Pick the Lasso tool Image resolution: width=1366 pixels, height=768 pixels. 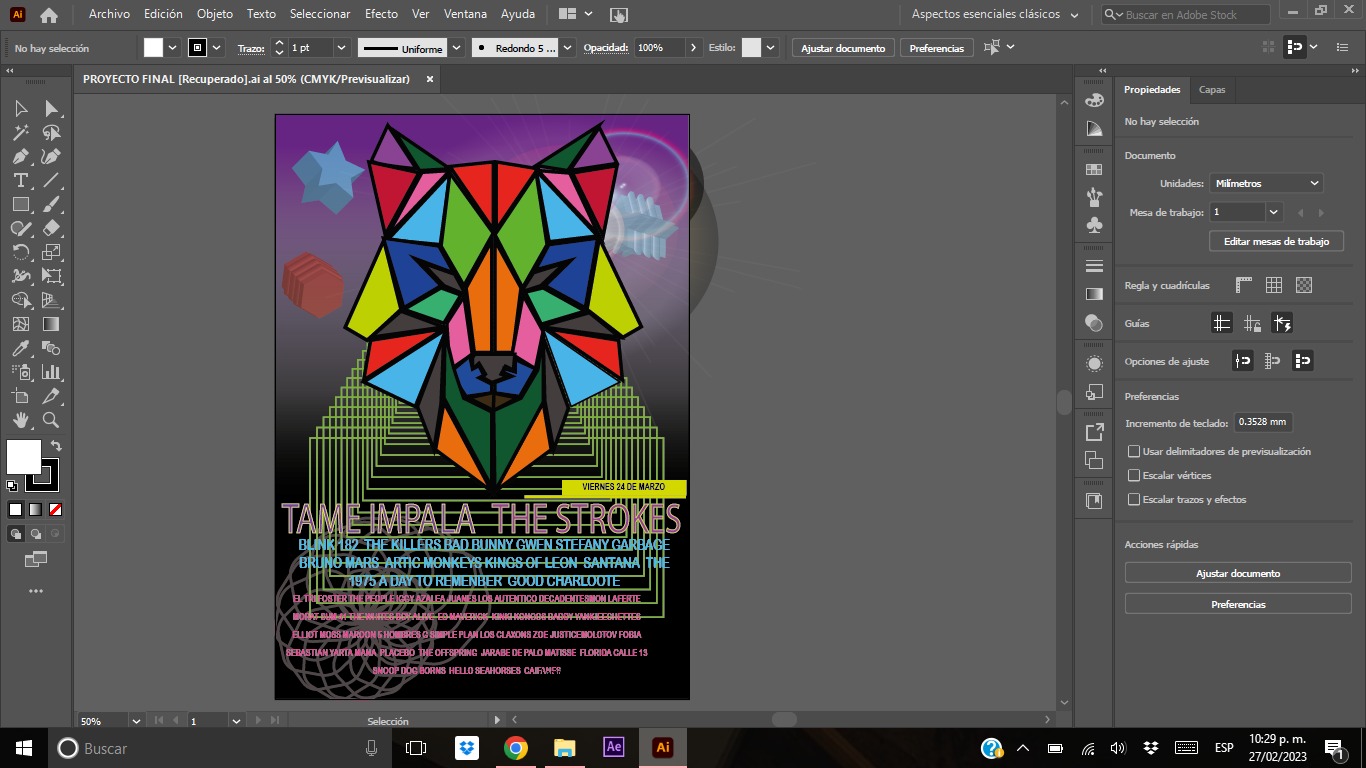click(x=51, y=132)
